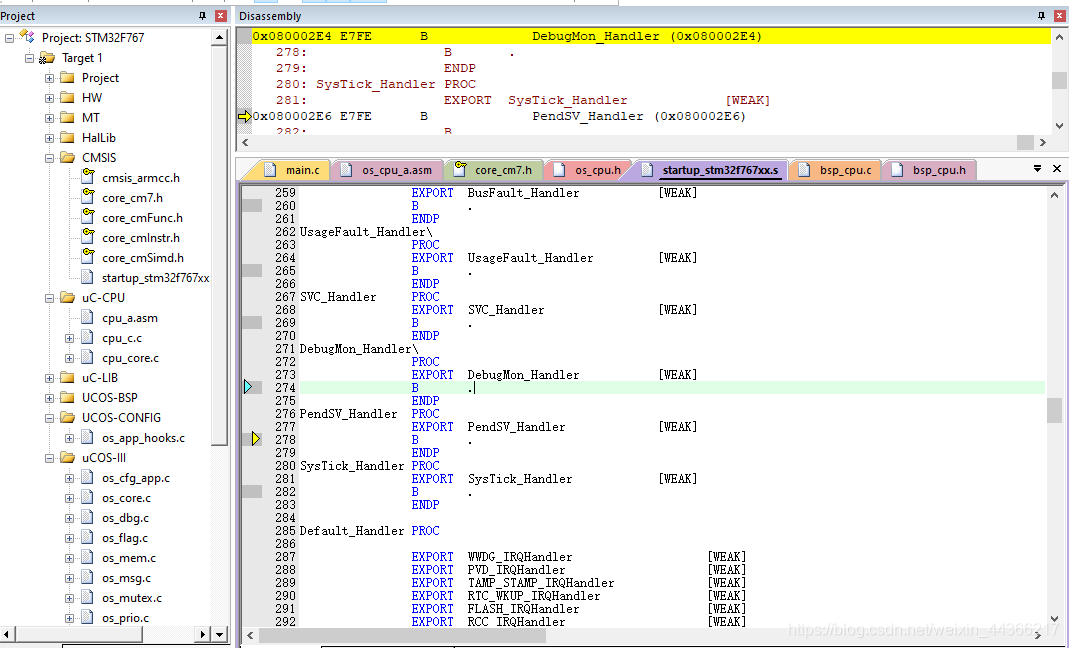Collapse the Target 1 node

29,58
